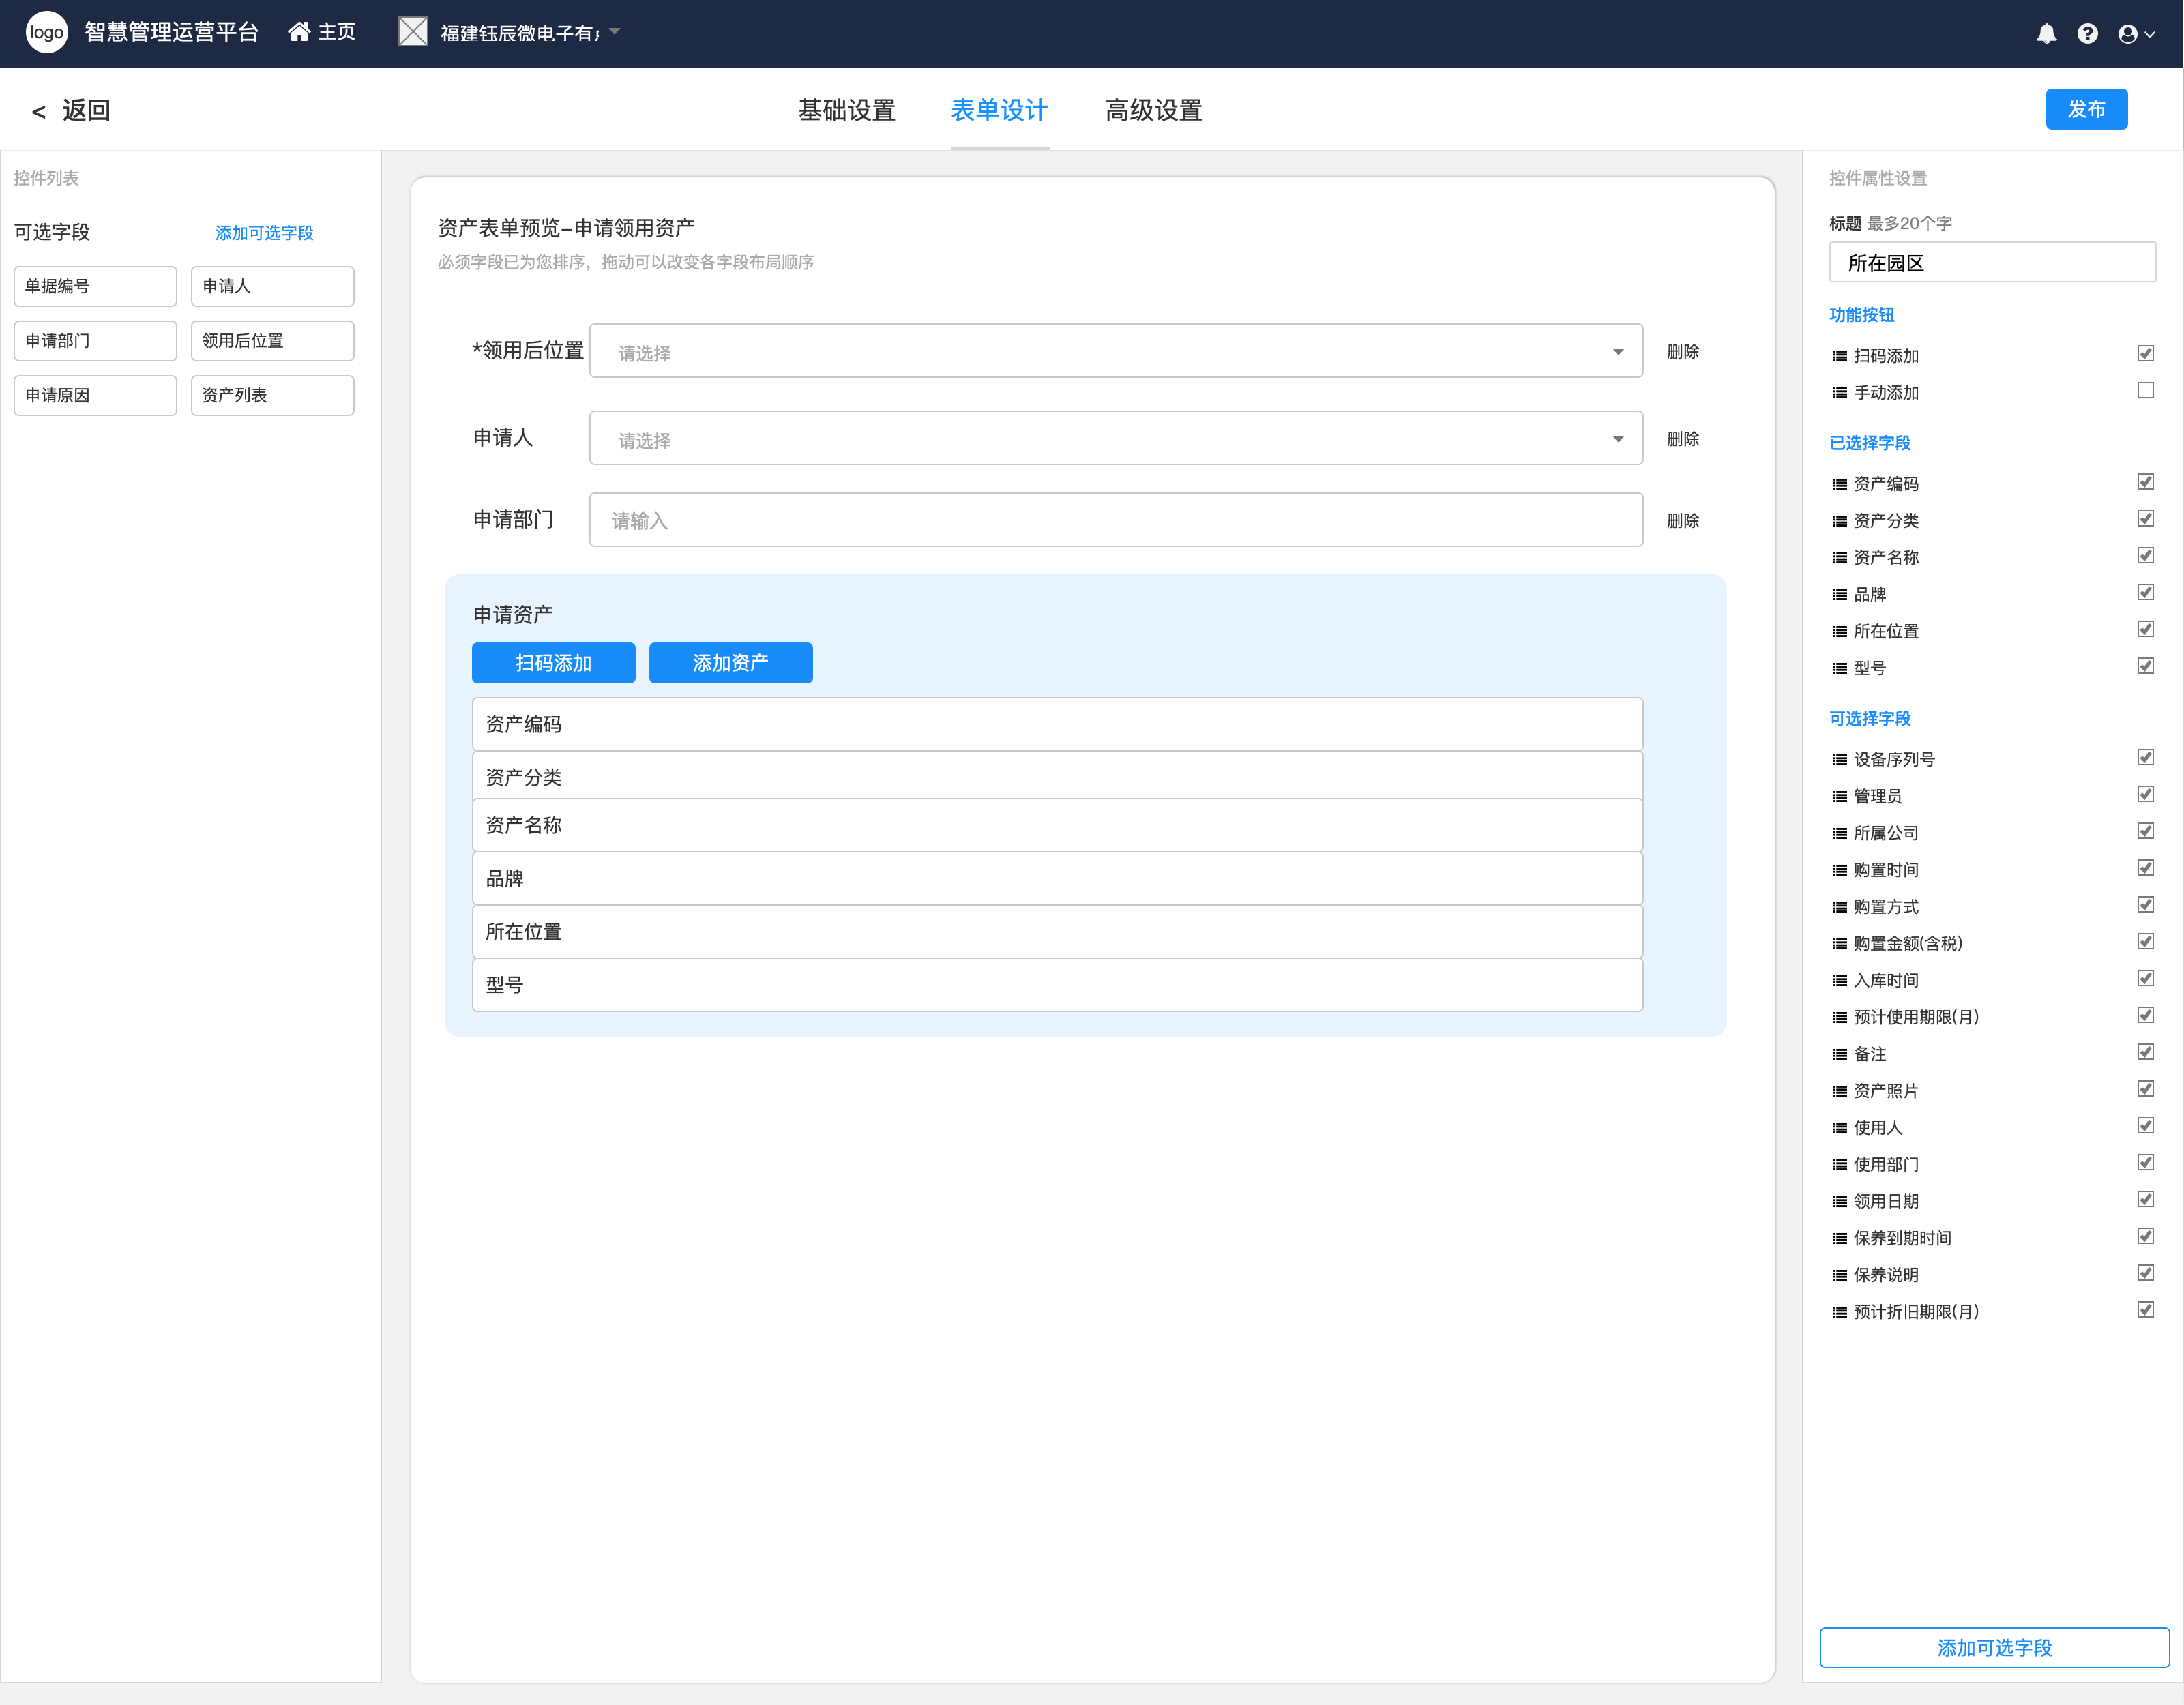Image resolution: width=2184 pixels, height=1705 pixels.
Task: Select the 领用后位置 optional field chip
Action: coord(272,341)
